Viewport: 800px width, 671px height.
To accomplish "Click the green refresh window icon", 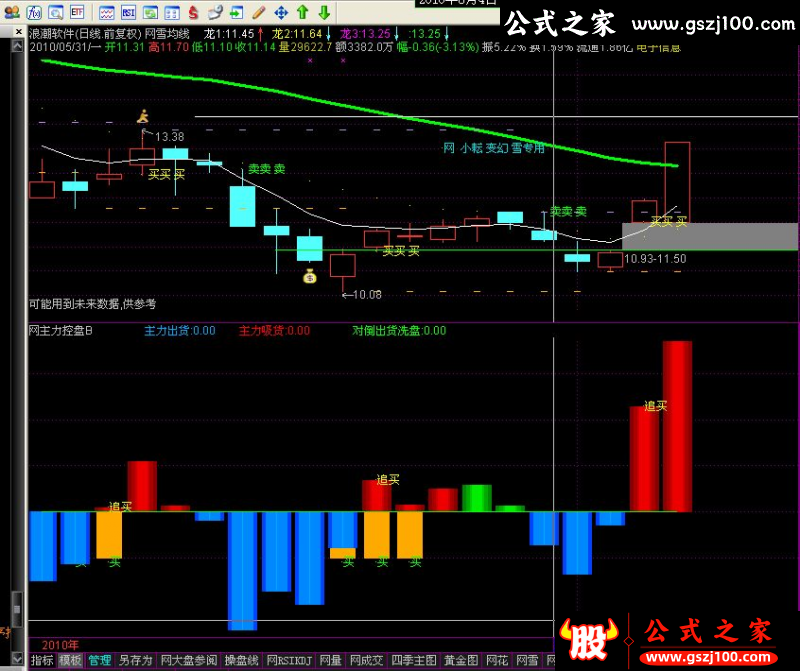I will click(150, 12).
